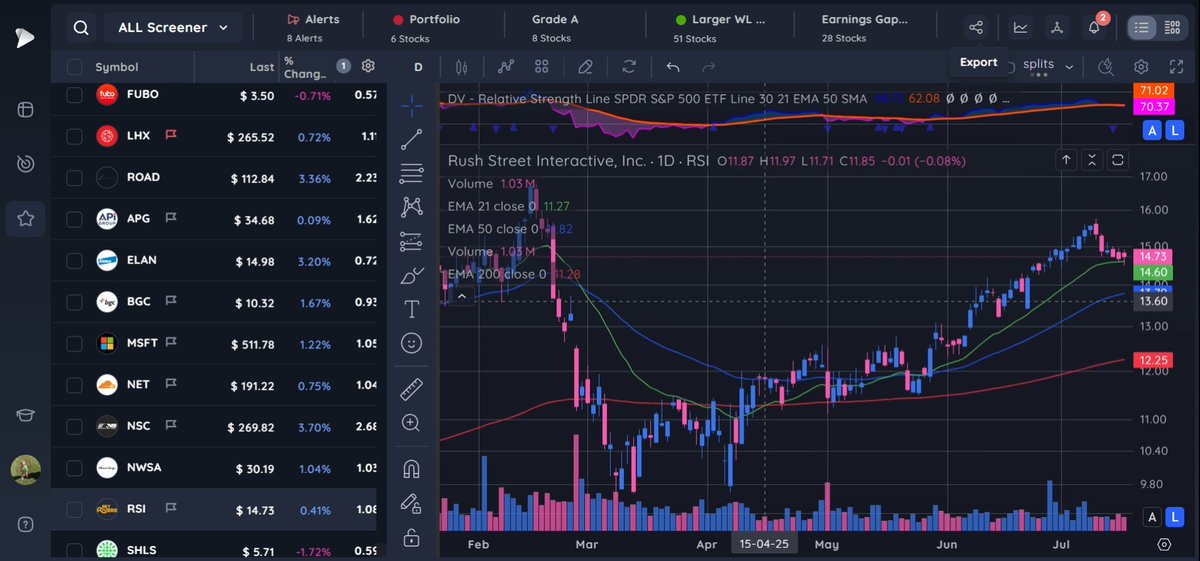Activate the zoom in tool
The height and width of the screenshot is (561, 1200).
click(x=411, y=423)
